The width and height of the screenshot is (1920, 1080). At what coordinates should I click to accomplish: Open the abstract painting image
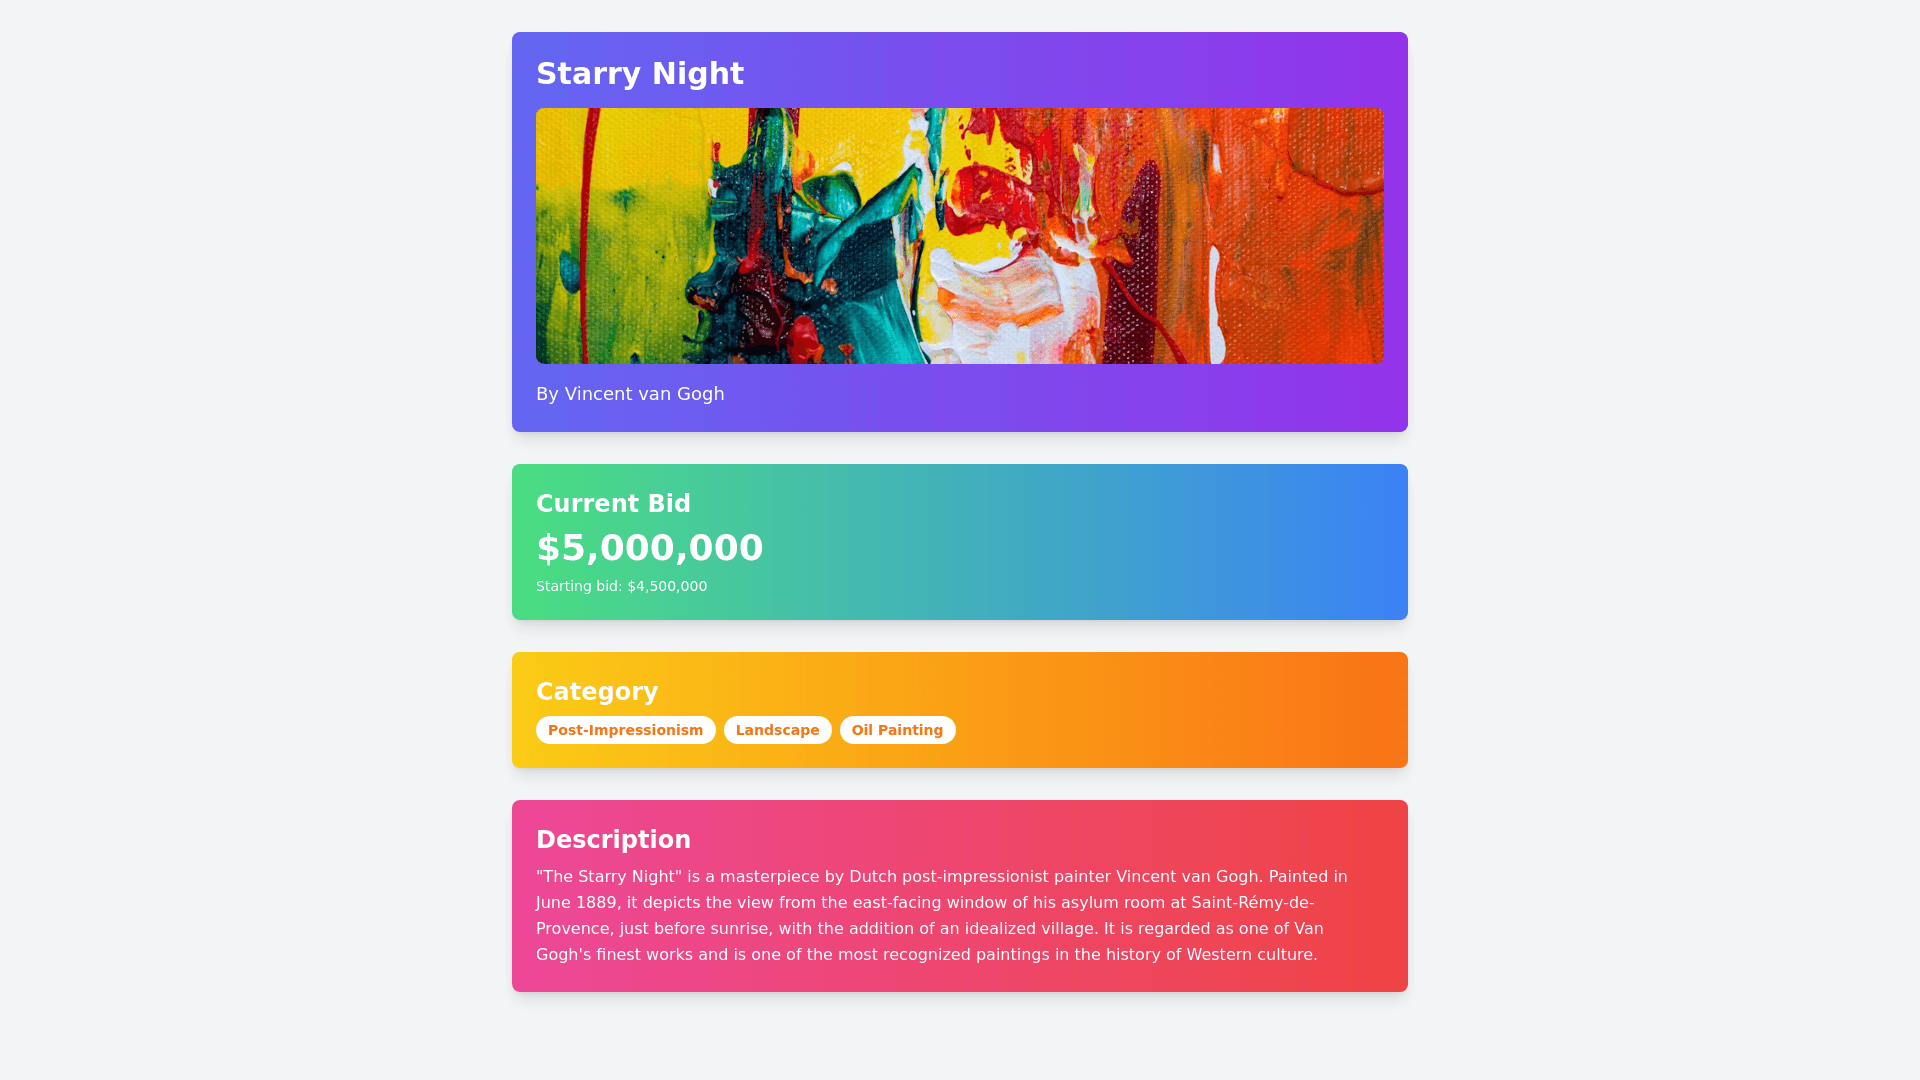point(960,236)
